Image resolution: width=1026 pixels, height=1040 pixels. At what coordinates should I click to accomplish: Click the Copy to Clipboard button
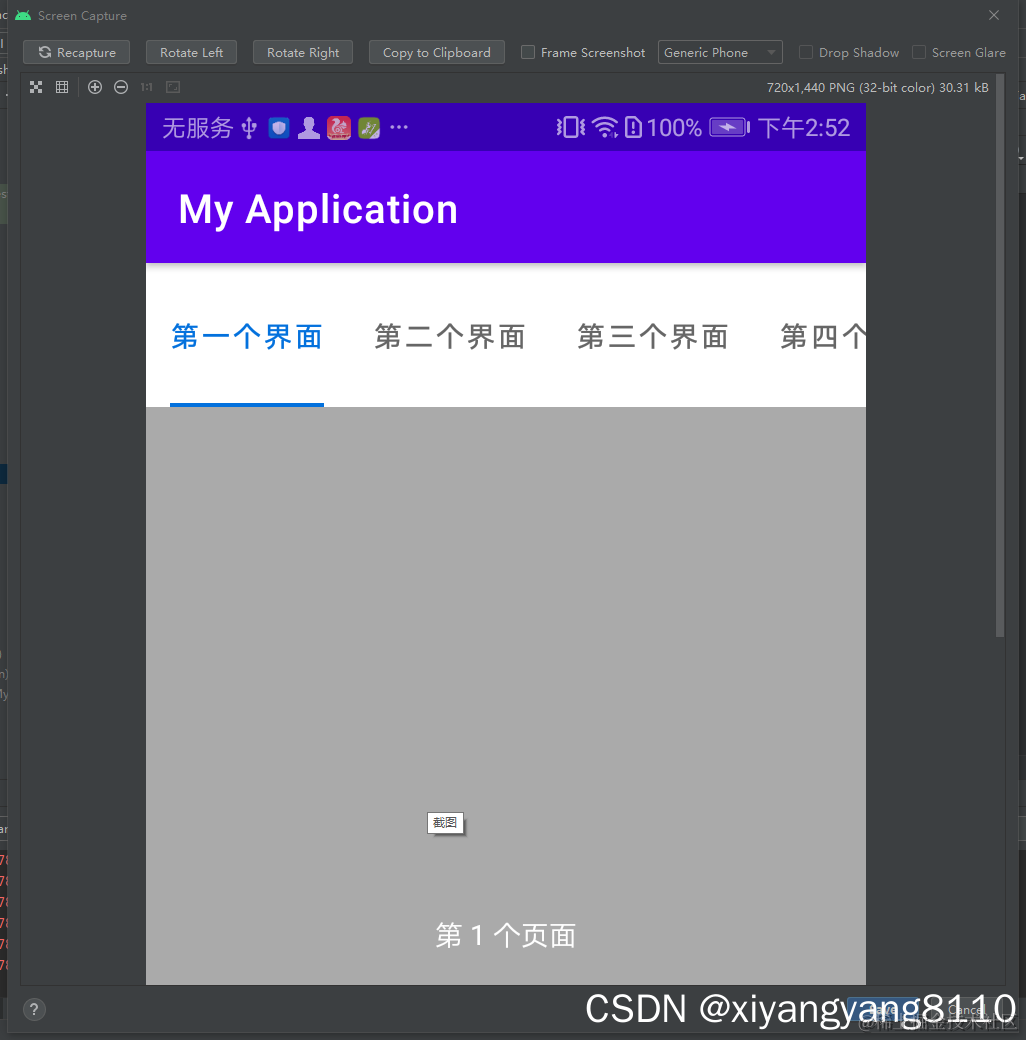click(x=436, y=52)
